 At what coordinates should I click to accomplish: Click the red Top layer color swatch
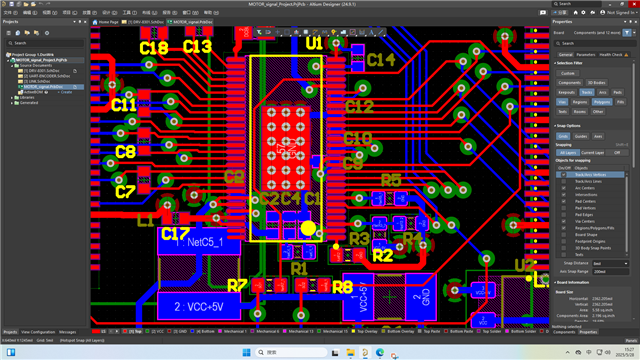(x=125, y=331)
